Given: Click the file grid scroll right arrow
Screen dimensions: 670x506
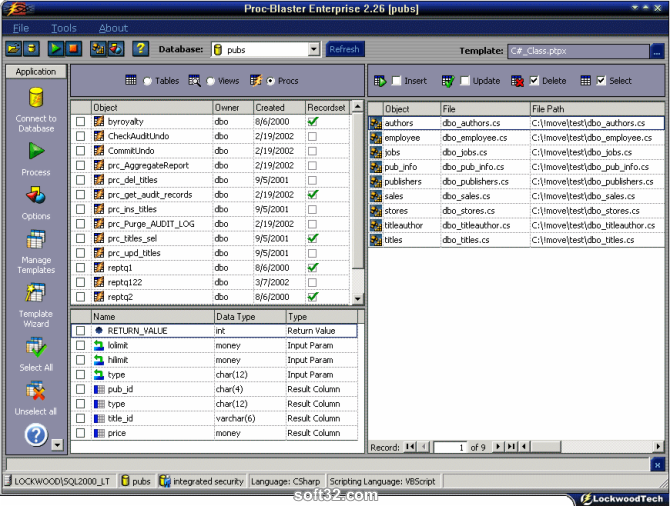Looking at the screenshot, I should click(658, 447).
